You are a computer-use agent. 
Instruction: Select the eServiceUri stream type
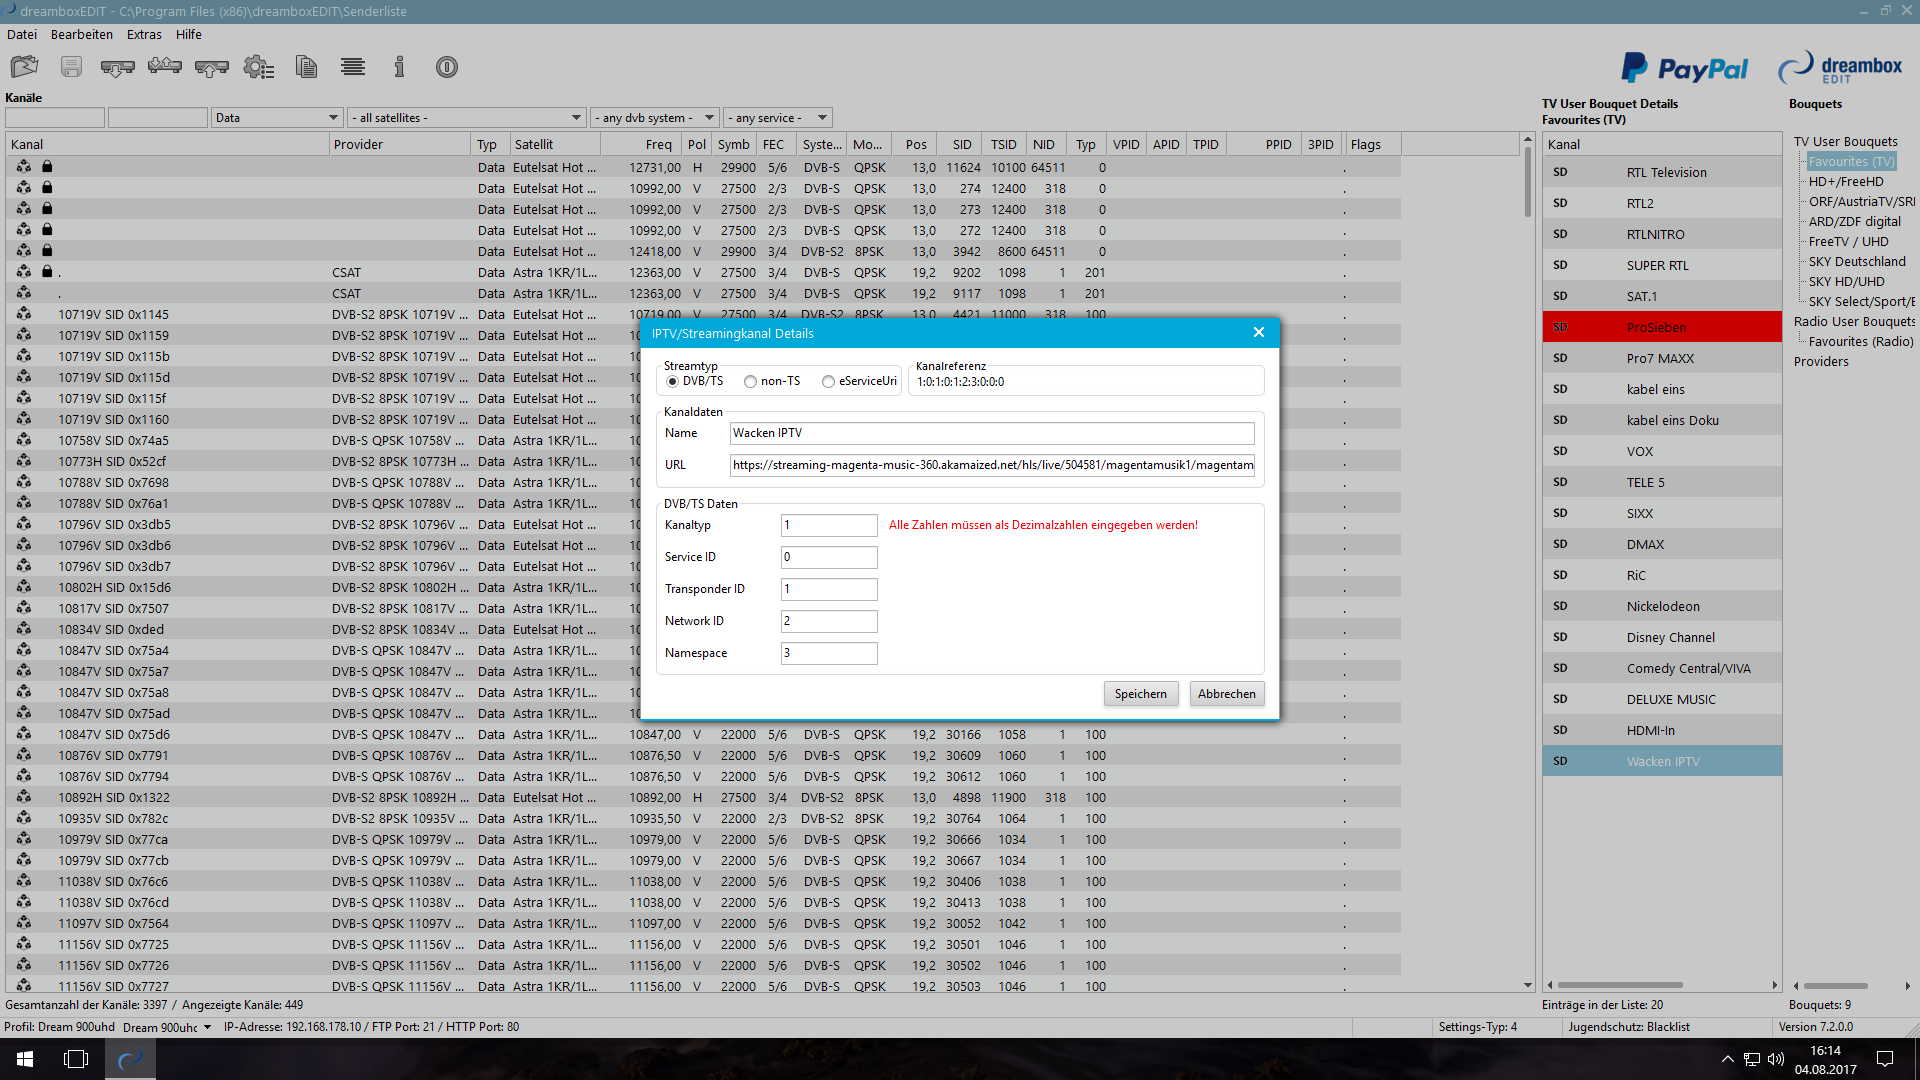[828, 381]
